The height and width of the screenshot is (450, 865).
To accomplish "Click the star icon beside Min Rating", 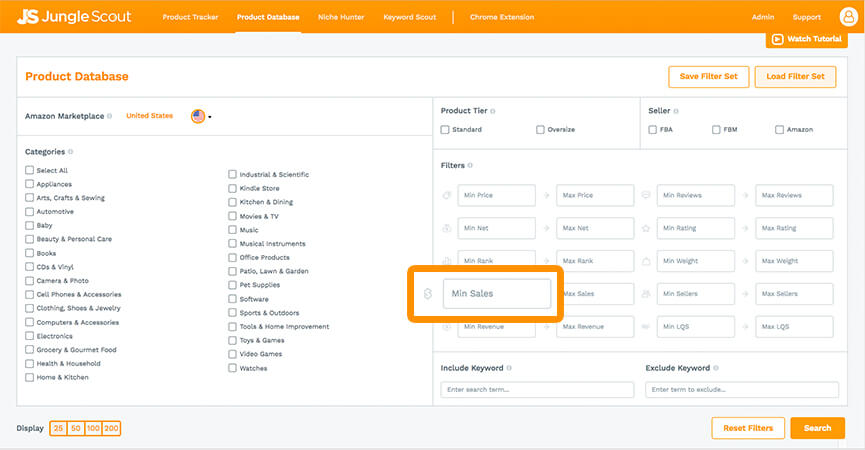I will point(646,228).
